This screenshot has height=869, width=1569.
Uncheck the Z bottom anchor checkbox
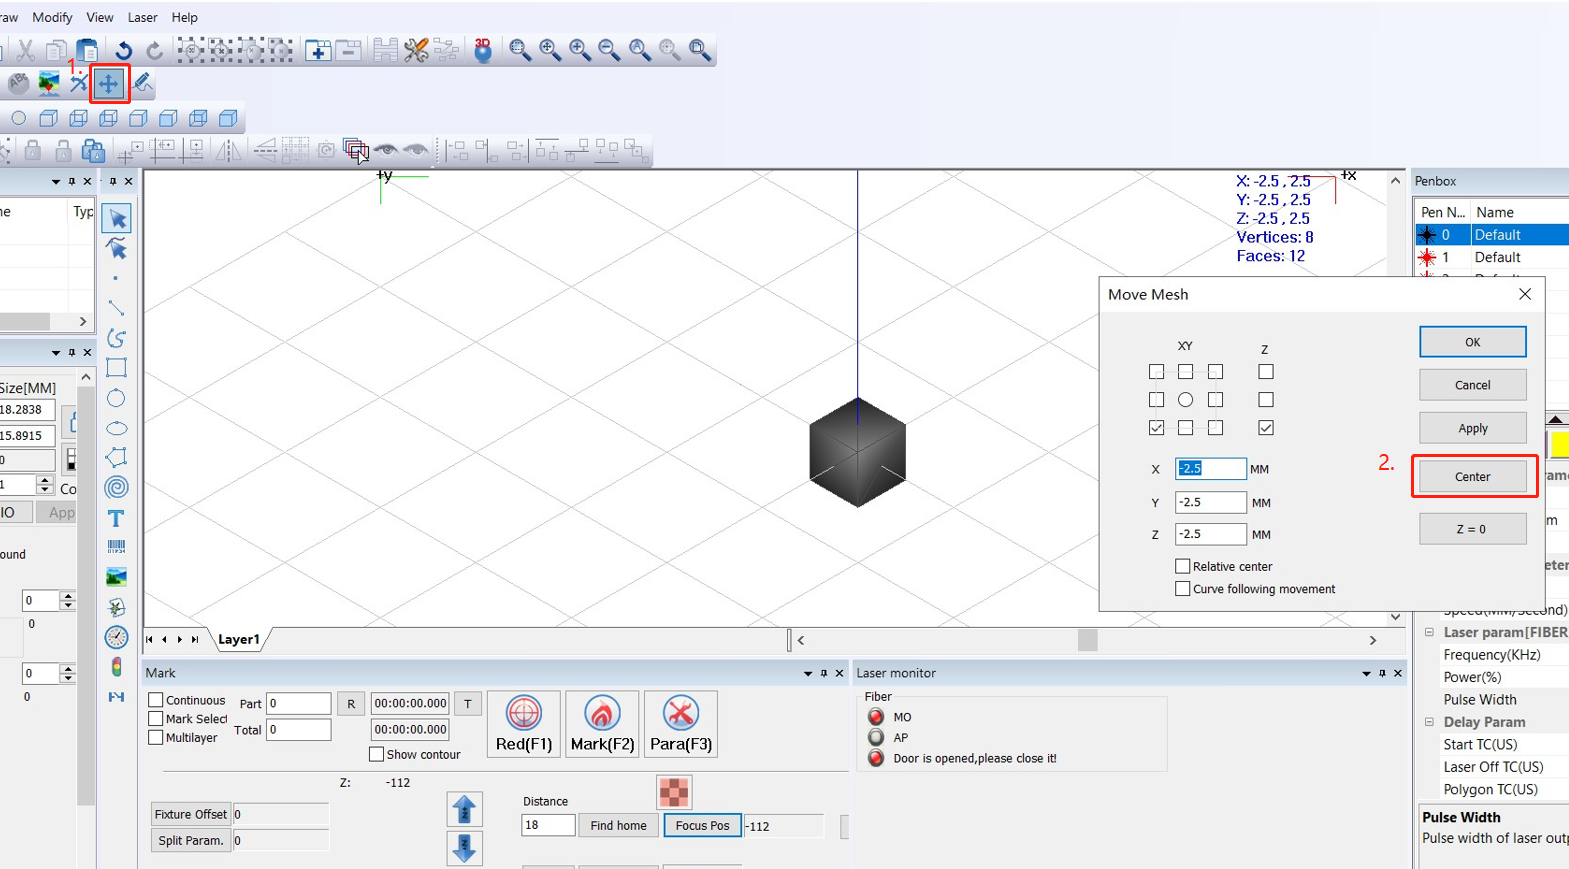(1266, 428)
